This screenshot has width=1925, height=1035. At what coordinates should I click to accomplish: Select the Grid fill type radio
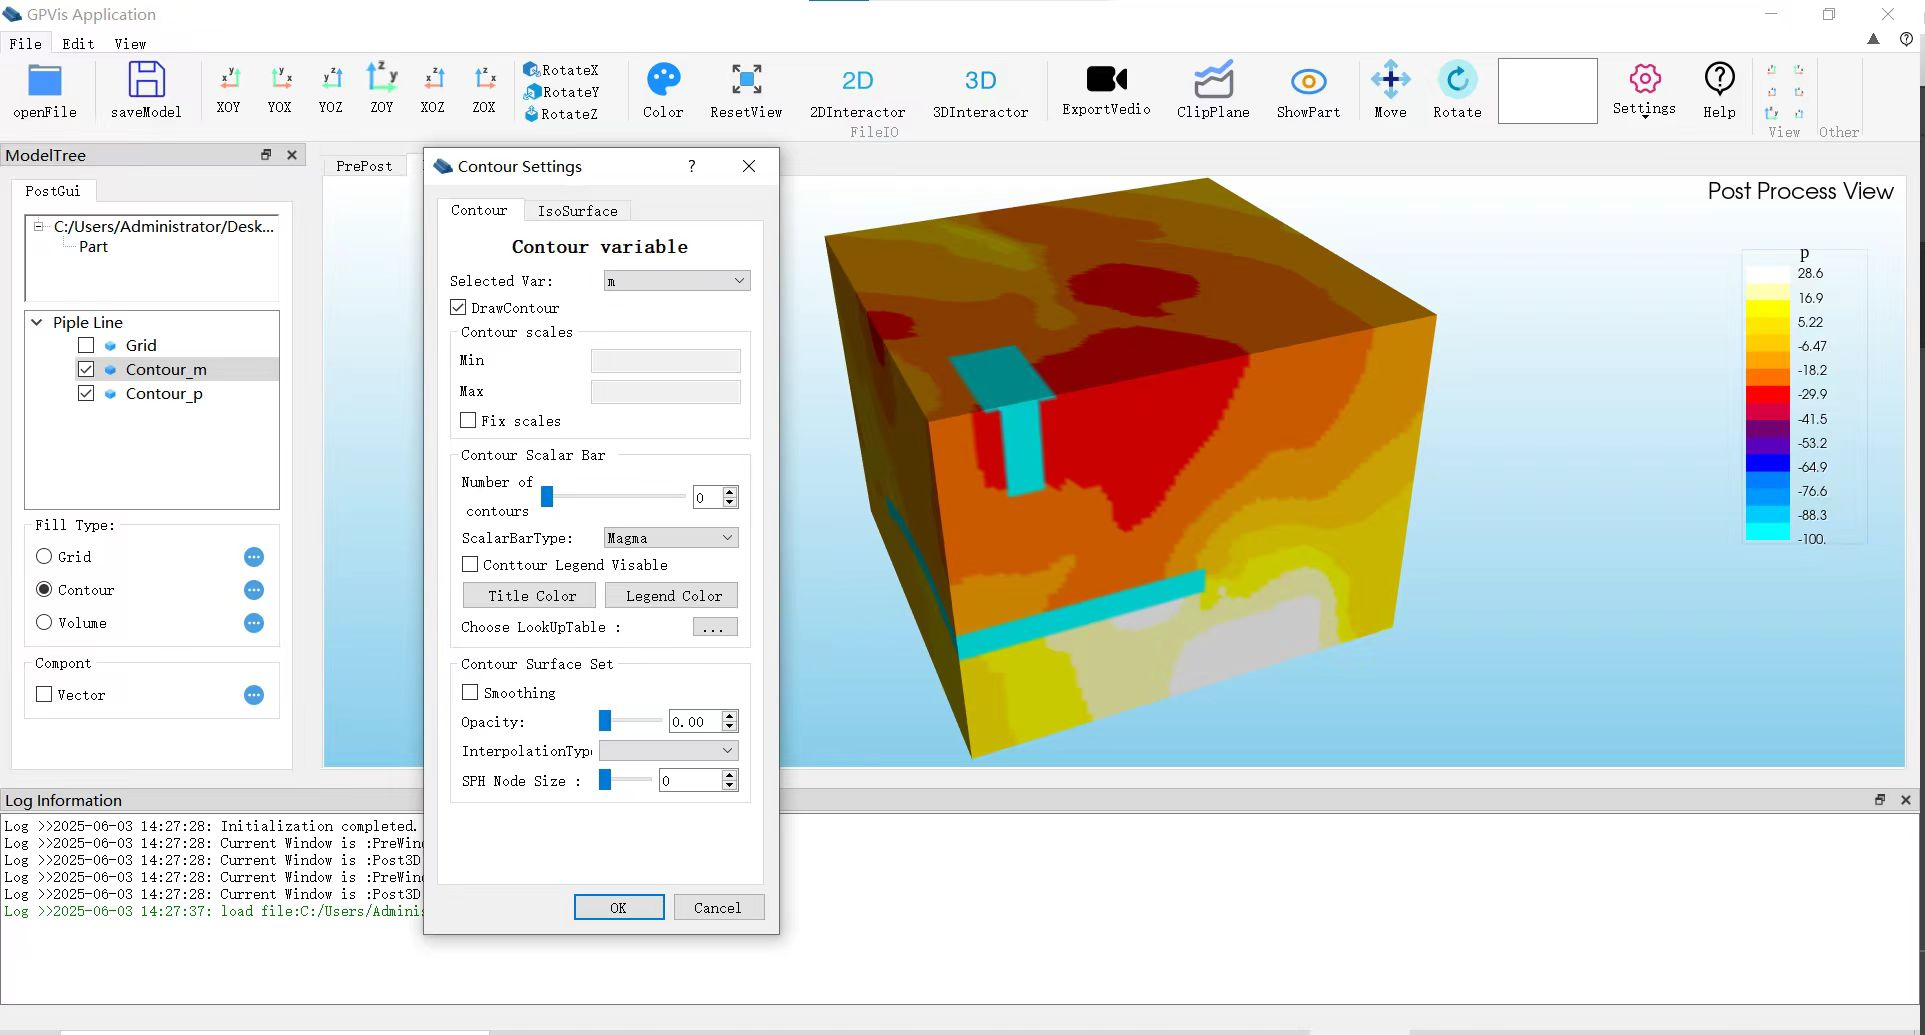click(44, 556)
